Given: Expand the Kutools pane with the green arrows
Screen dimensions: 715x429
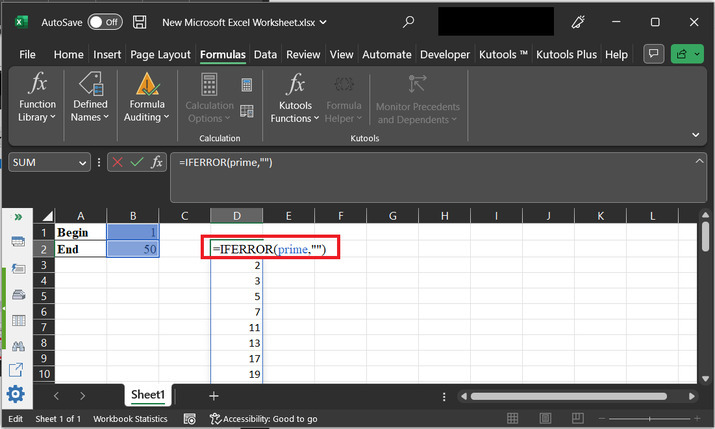Looking at the screenshot, I should point(18,217).
